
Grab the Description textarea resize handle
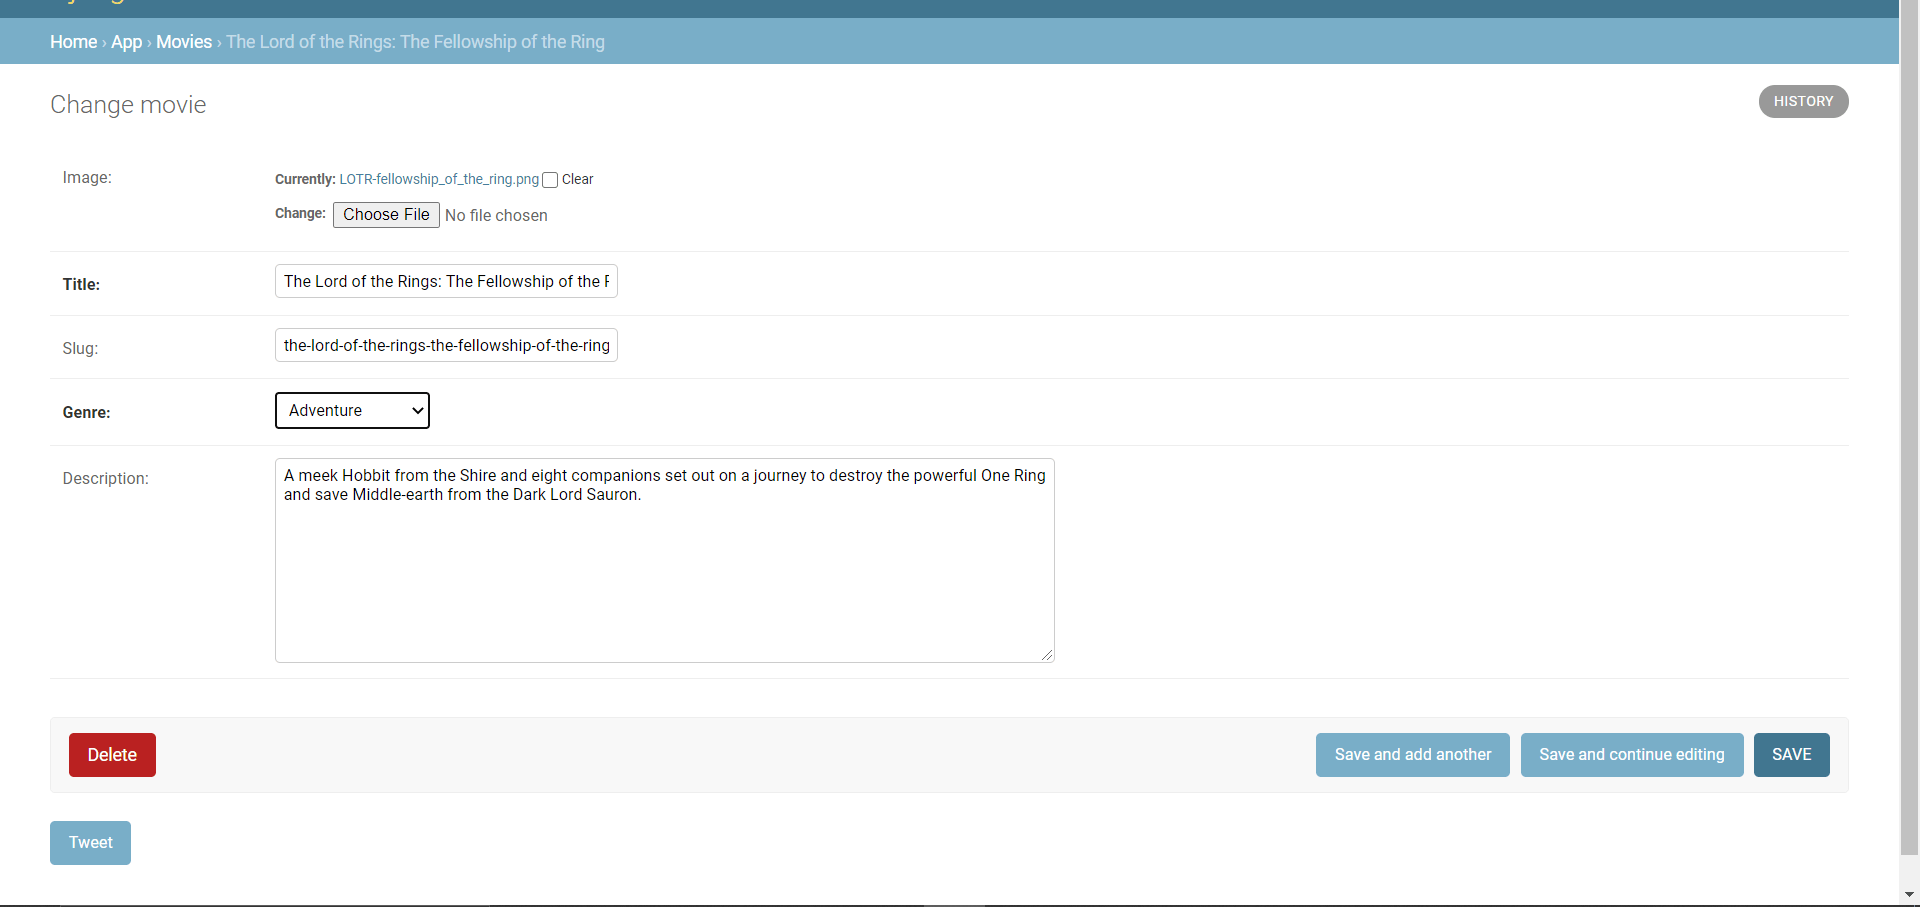1047,655
